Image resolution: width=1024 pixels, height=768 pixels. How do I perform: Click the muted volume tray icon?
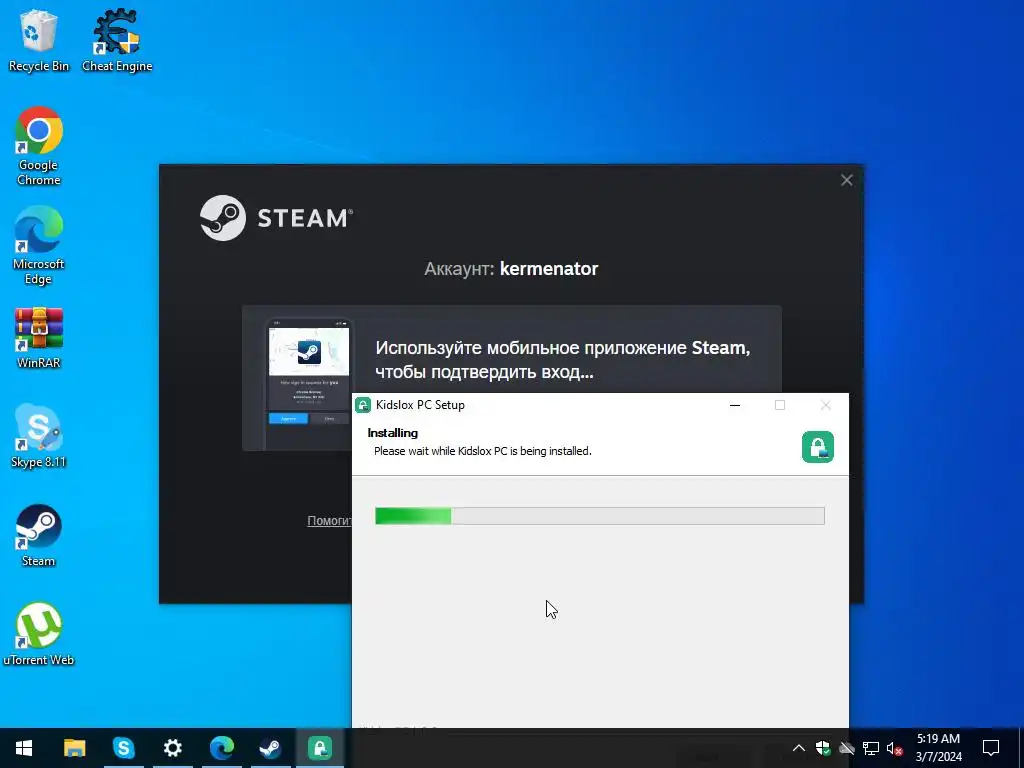click(x=894, y=748)
